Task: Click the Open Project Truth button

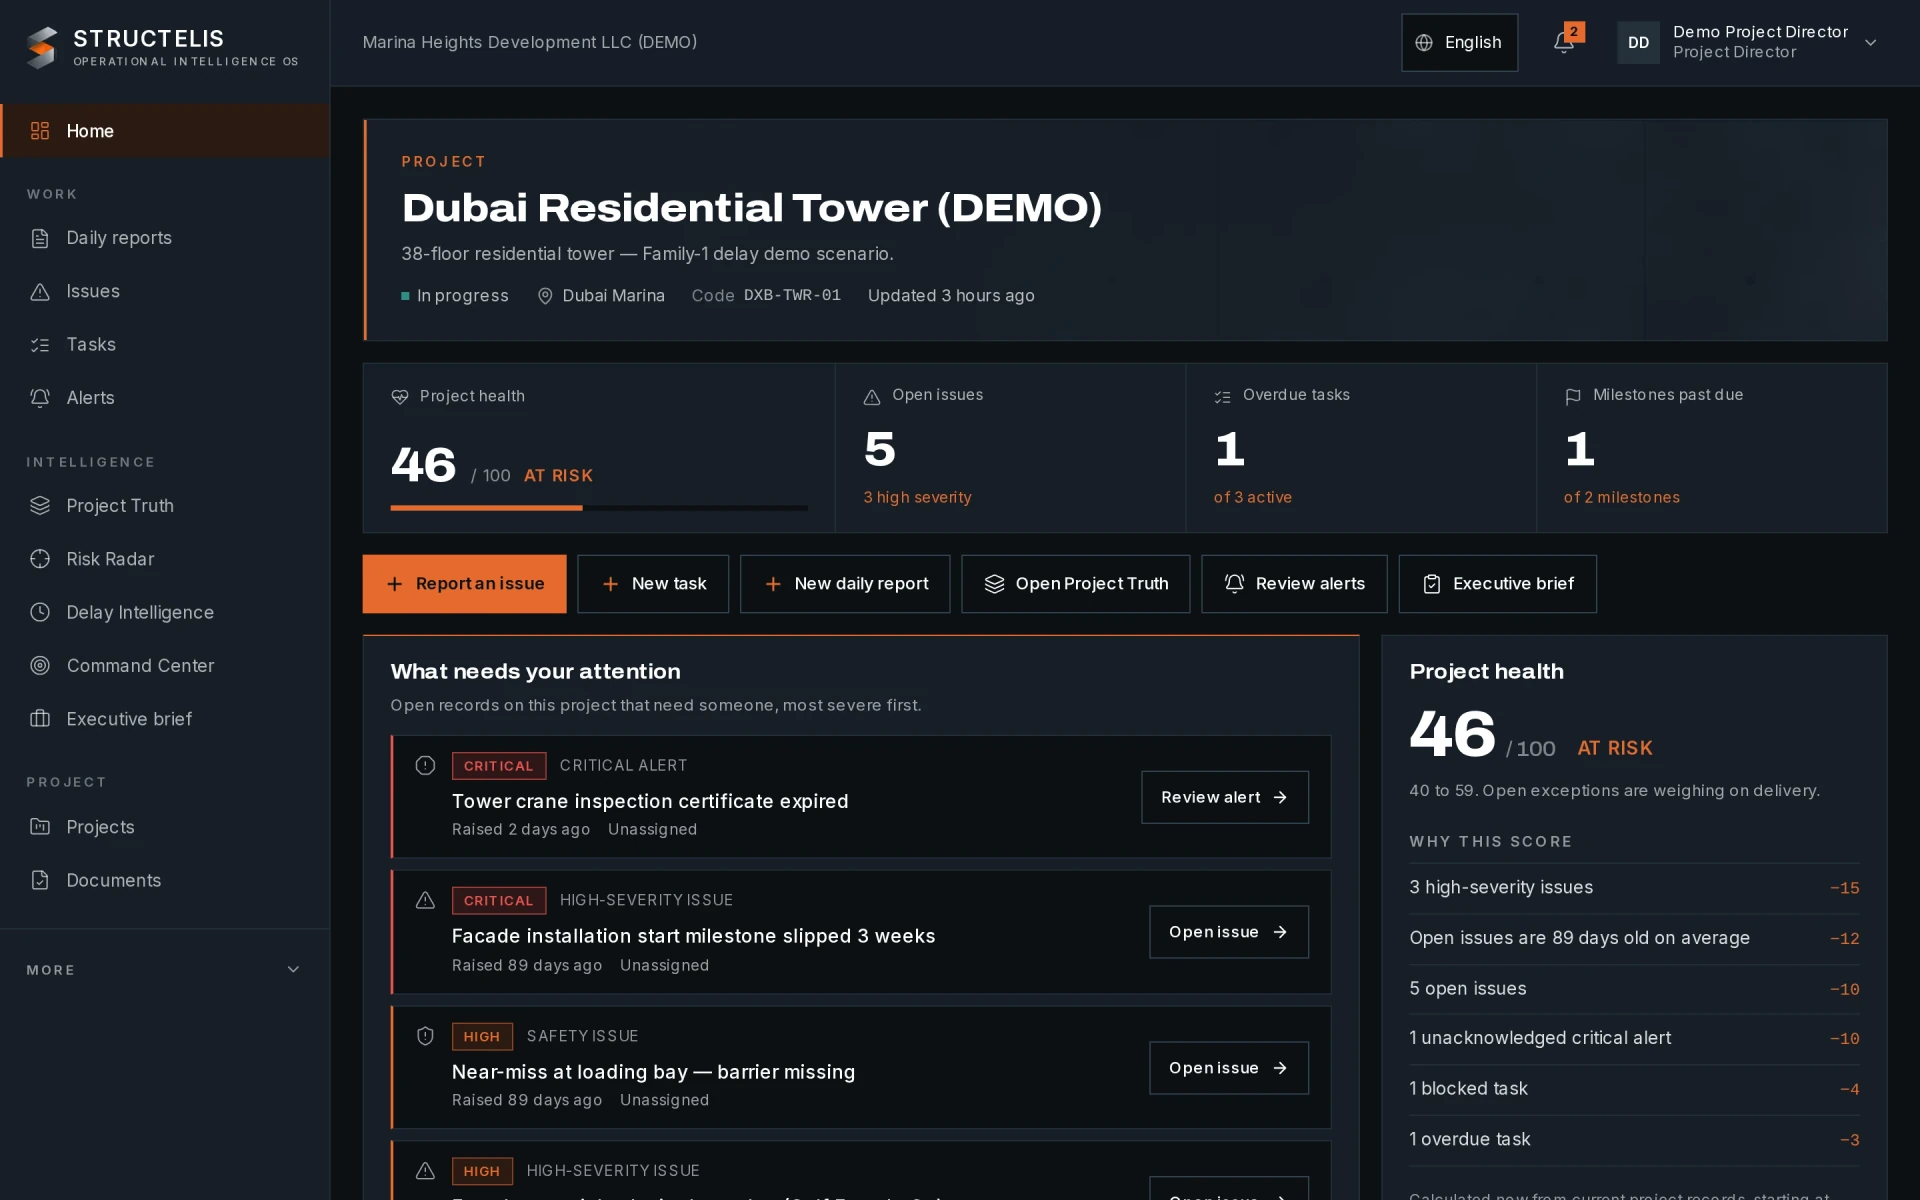Action: tap(1076, 584)
